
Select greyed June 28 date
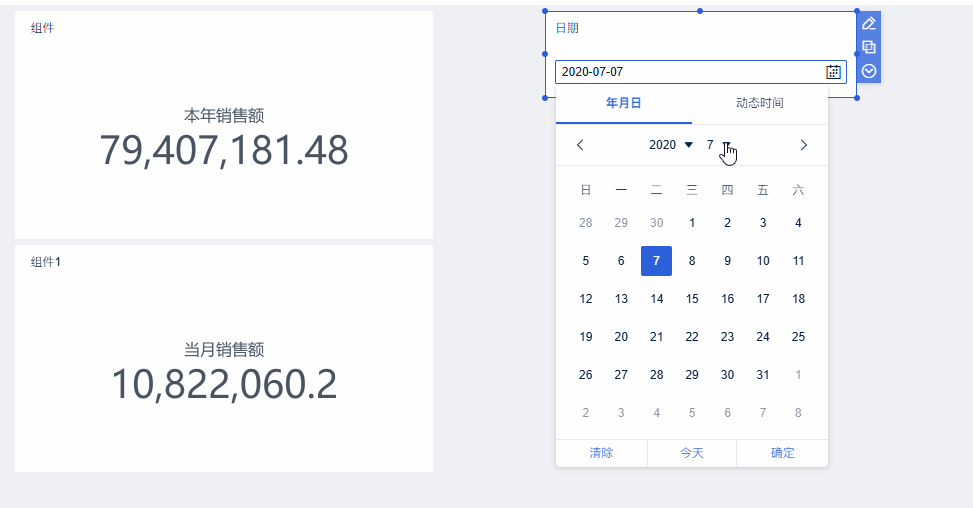click(x=586, y=223)
